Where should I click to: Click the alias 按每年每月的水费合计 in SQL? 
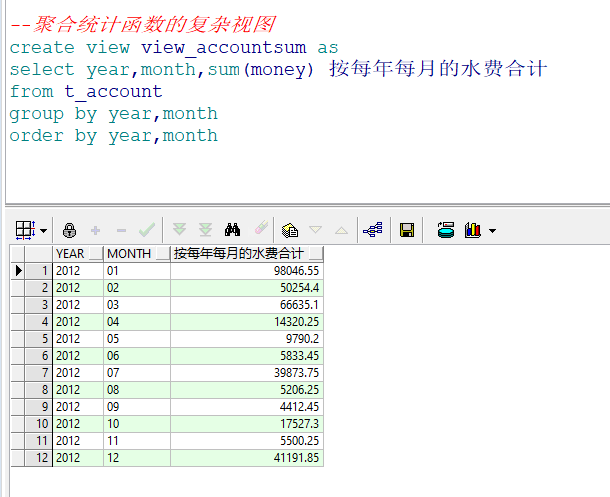[438, 69]
